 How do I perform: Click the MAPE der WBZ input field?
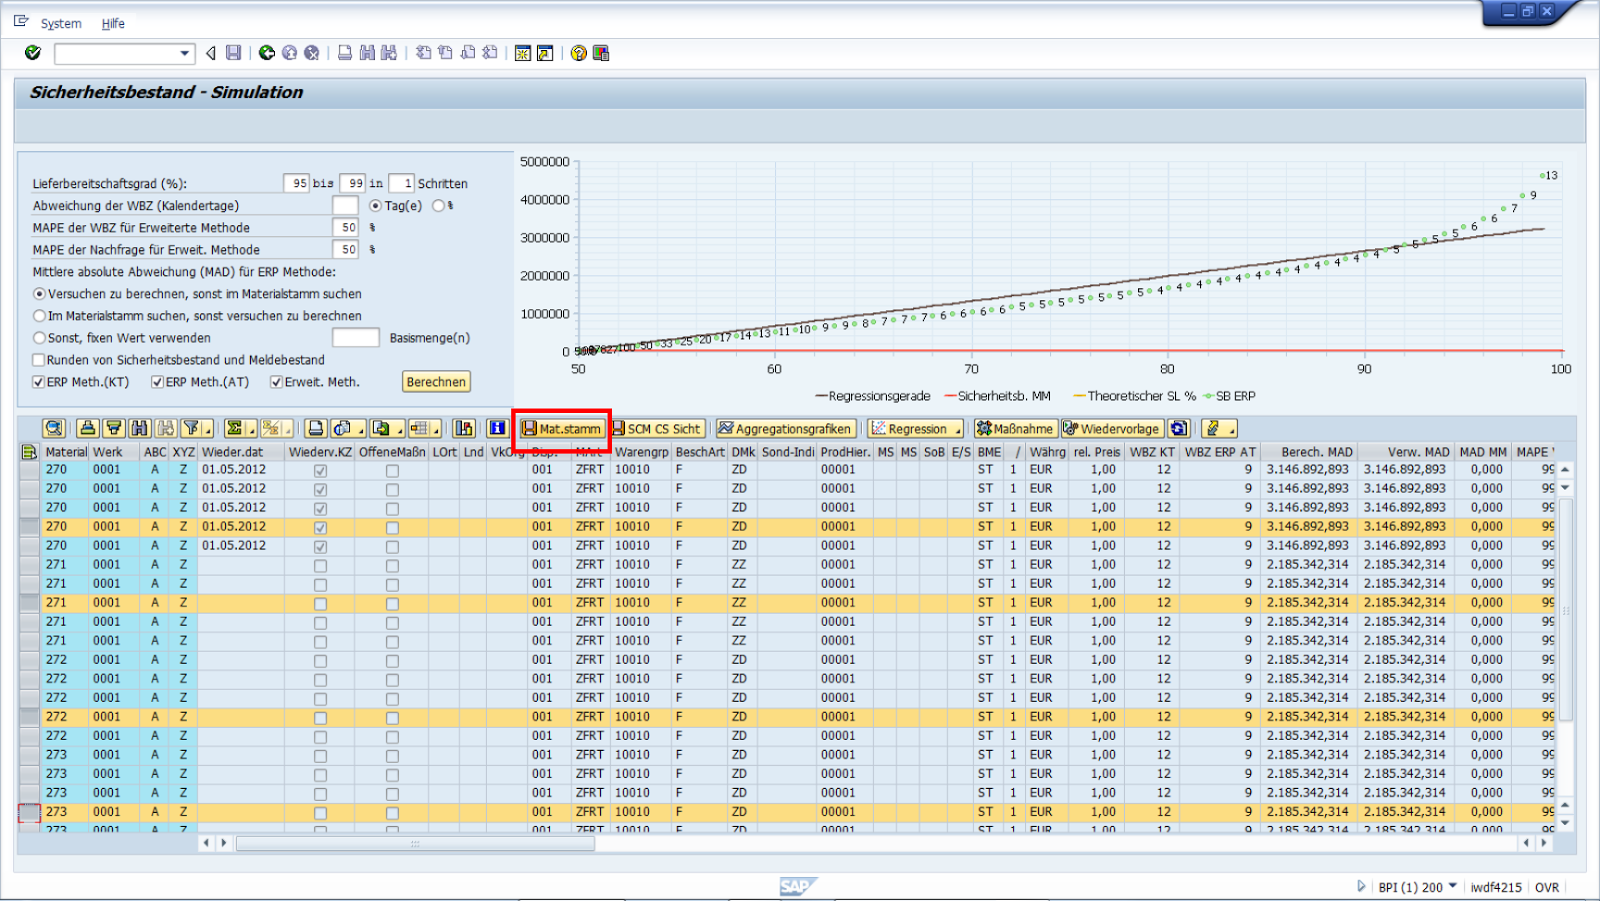tap(346, 227)
